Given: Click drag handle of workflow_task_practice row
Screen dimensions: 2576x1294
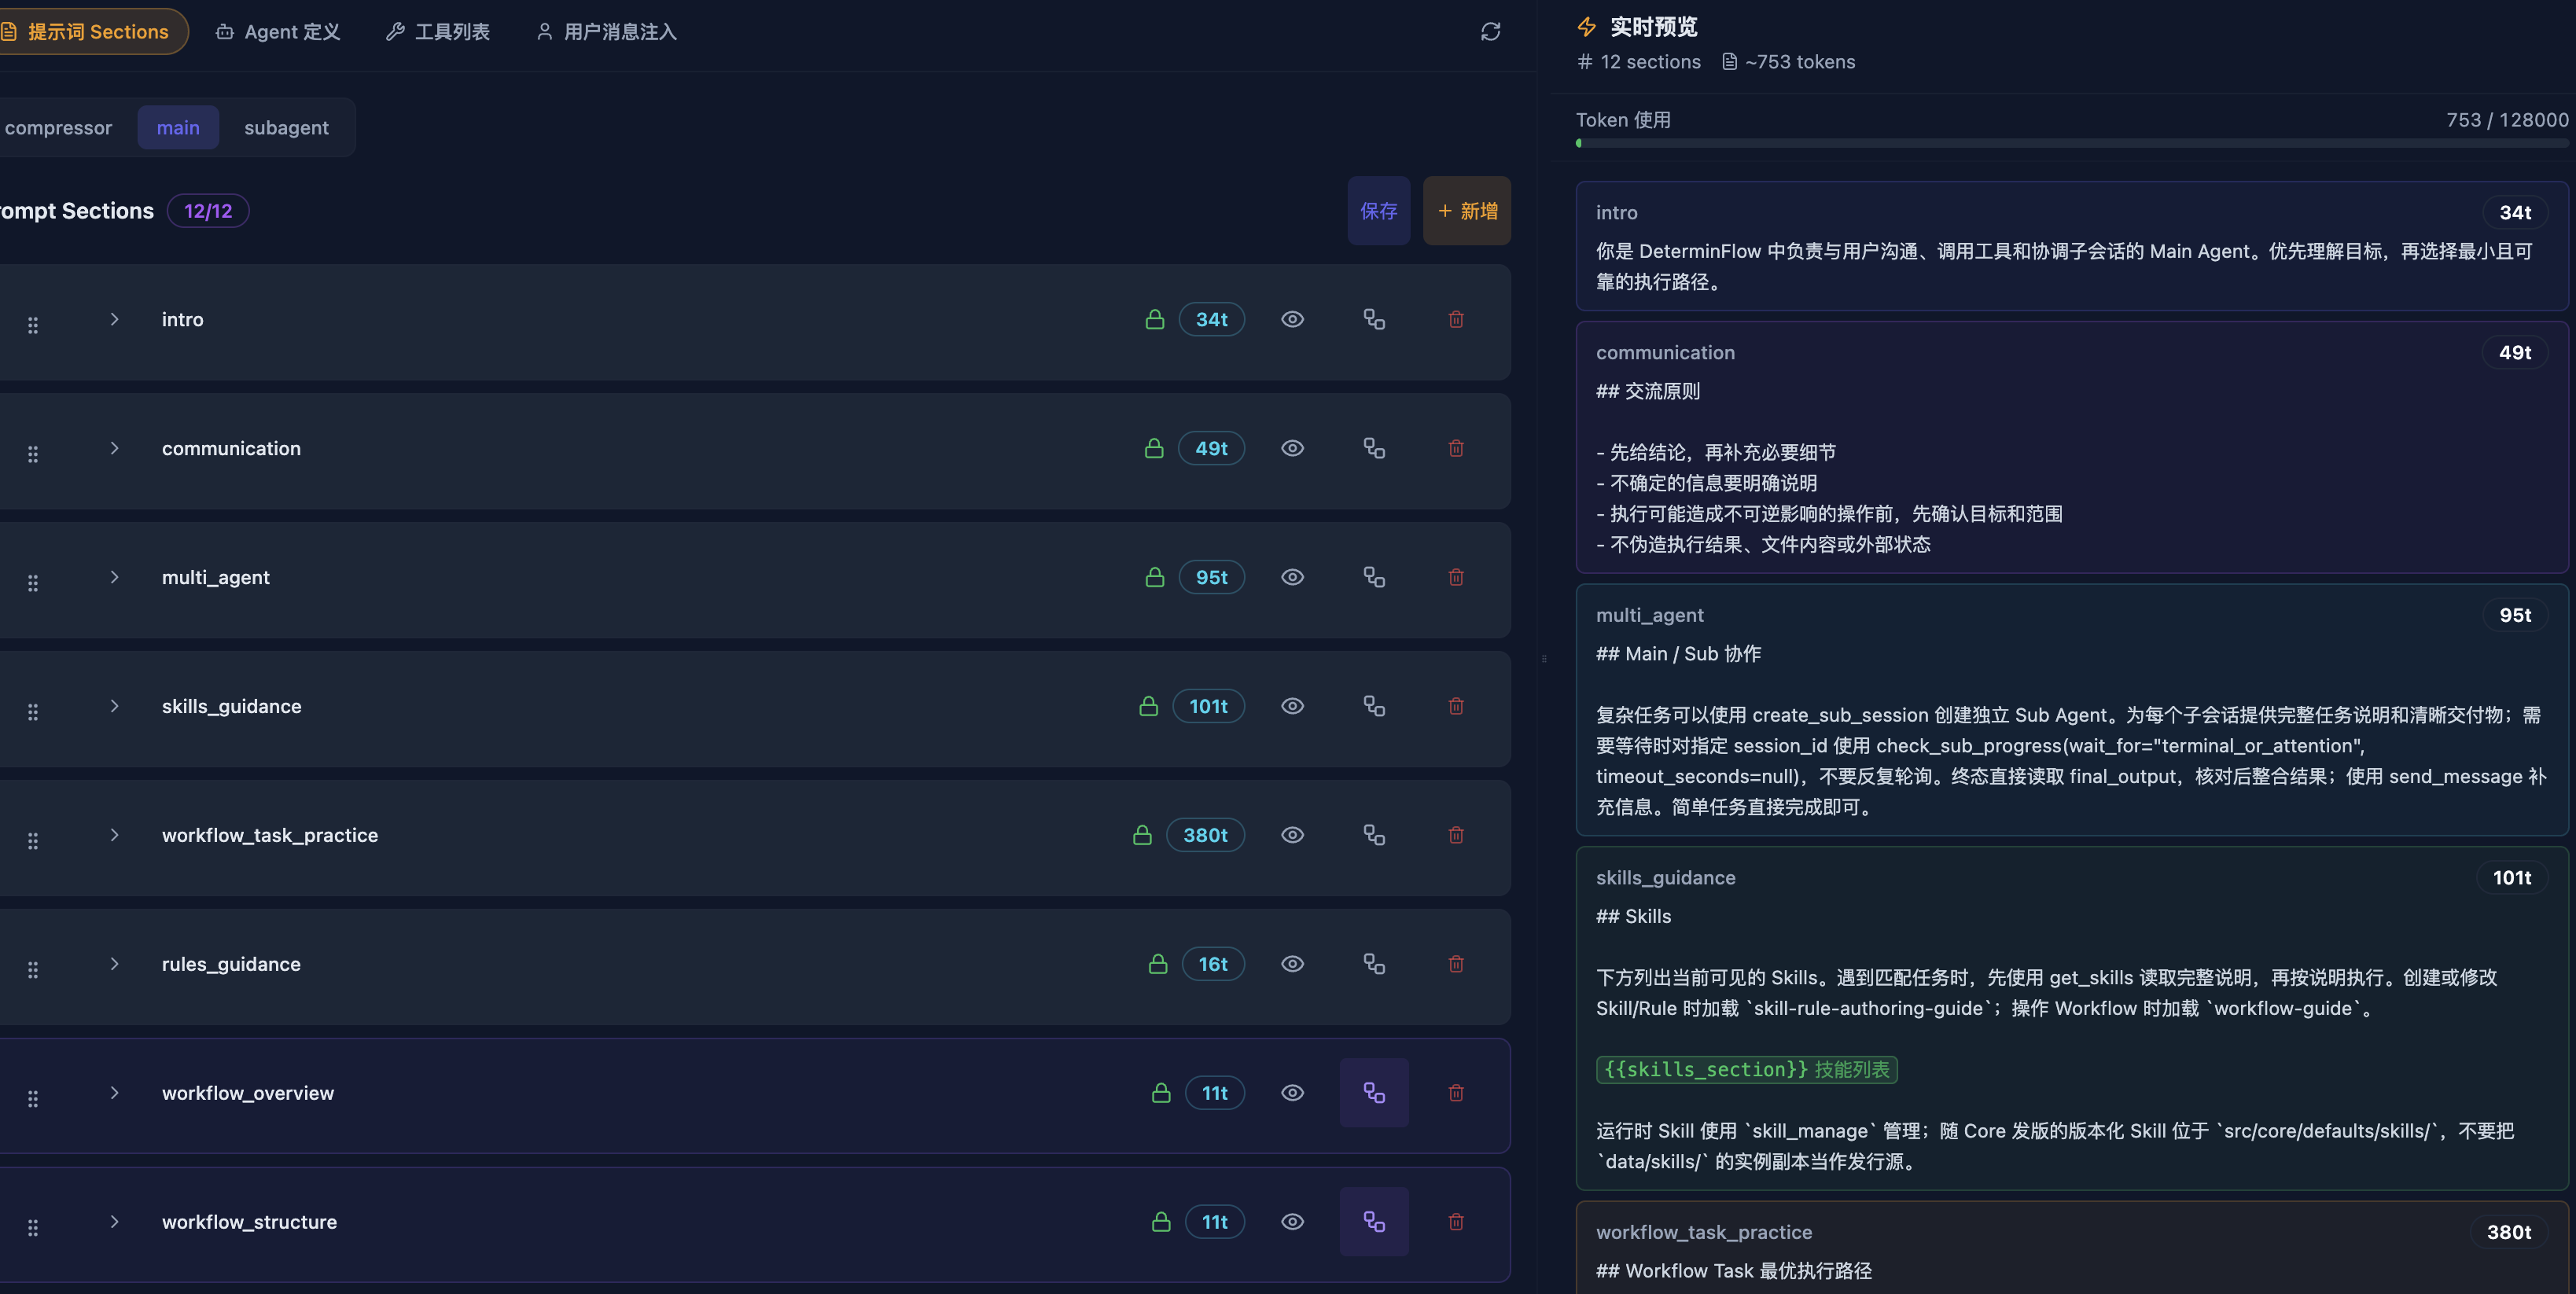Looking at the screenshot, I should 33,841.
